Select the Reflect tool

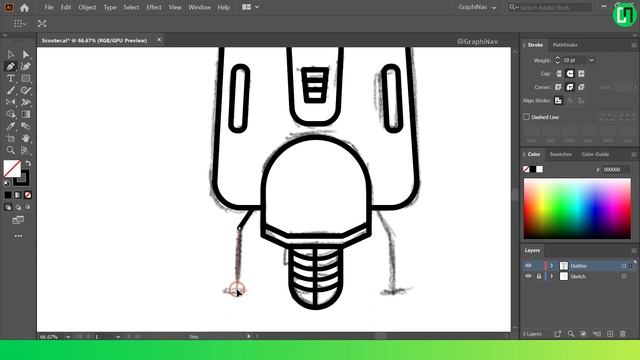[x=11, y=102]
